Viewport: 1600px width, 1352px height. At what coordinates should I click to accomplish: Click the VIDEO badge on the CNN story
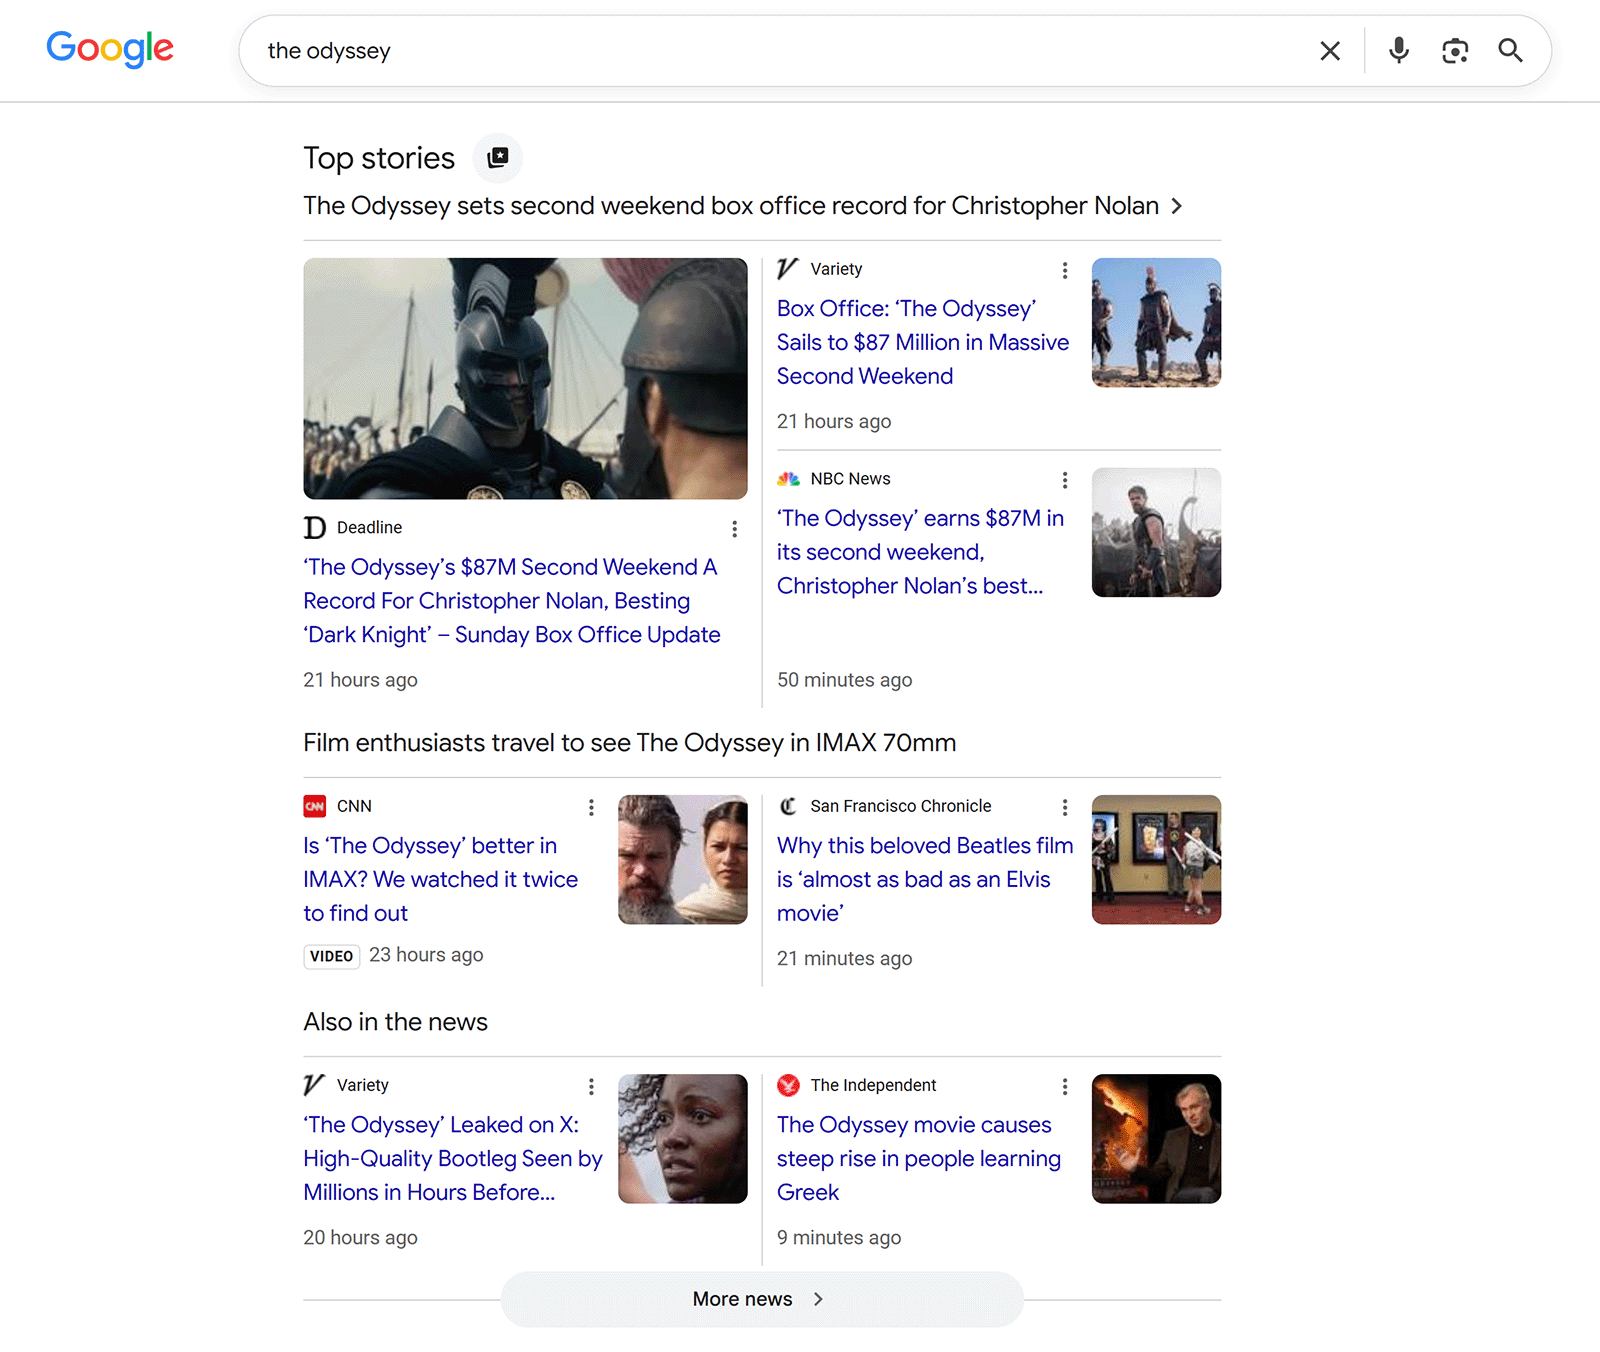point(332,956)
